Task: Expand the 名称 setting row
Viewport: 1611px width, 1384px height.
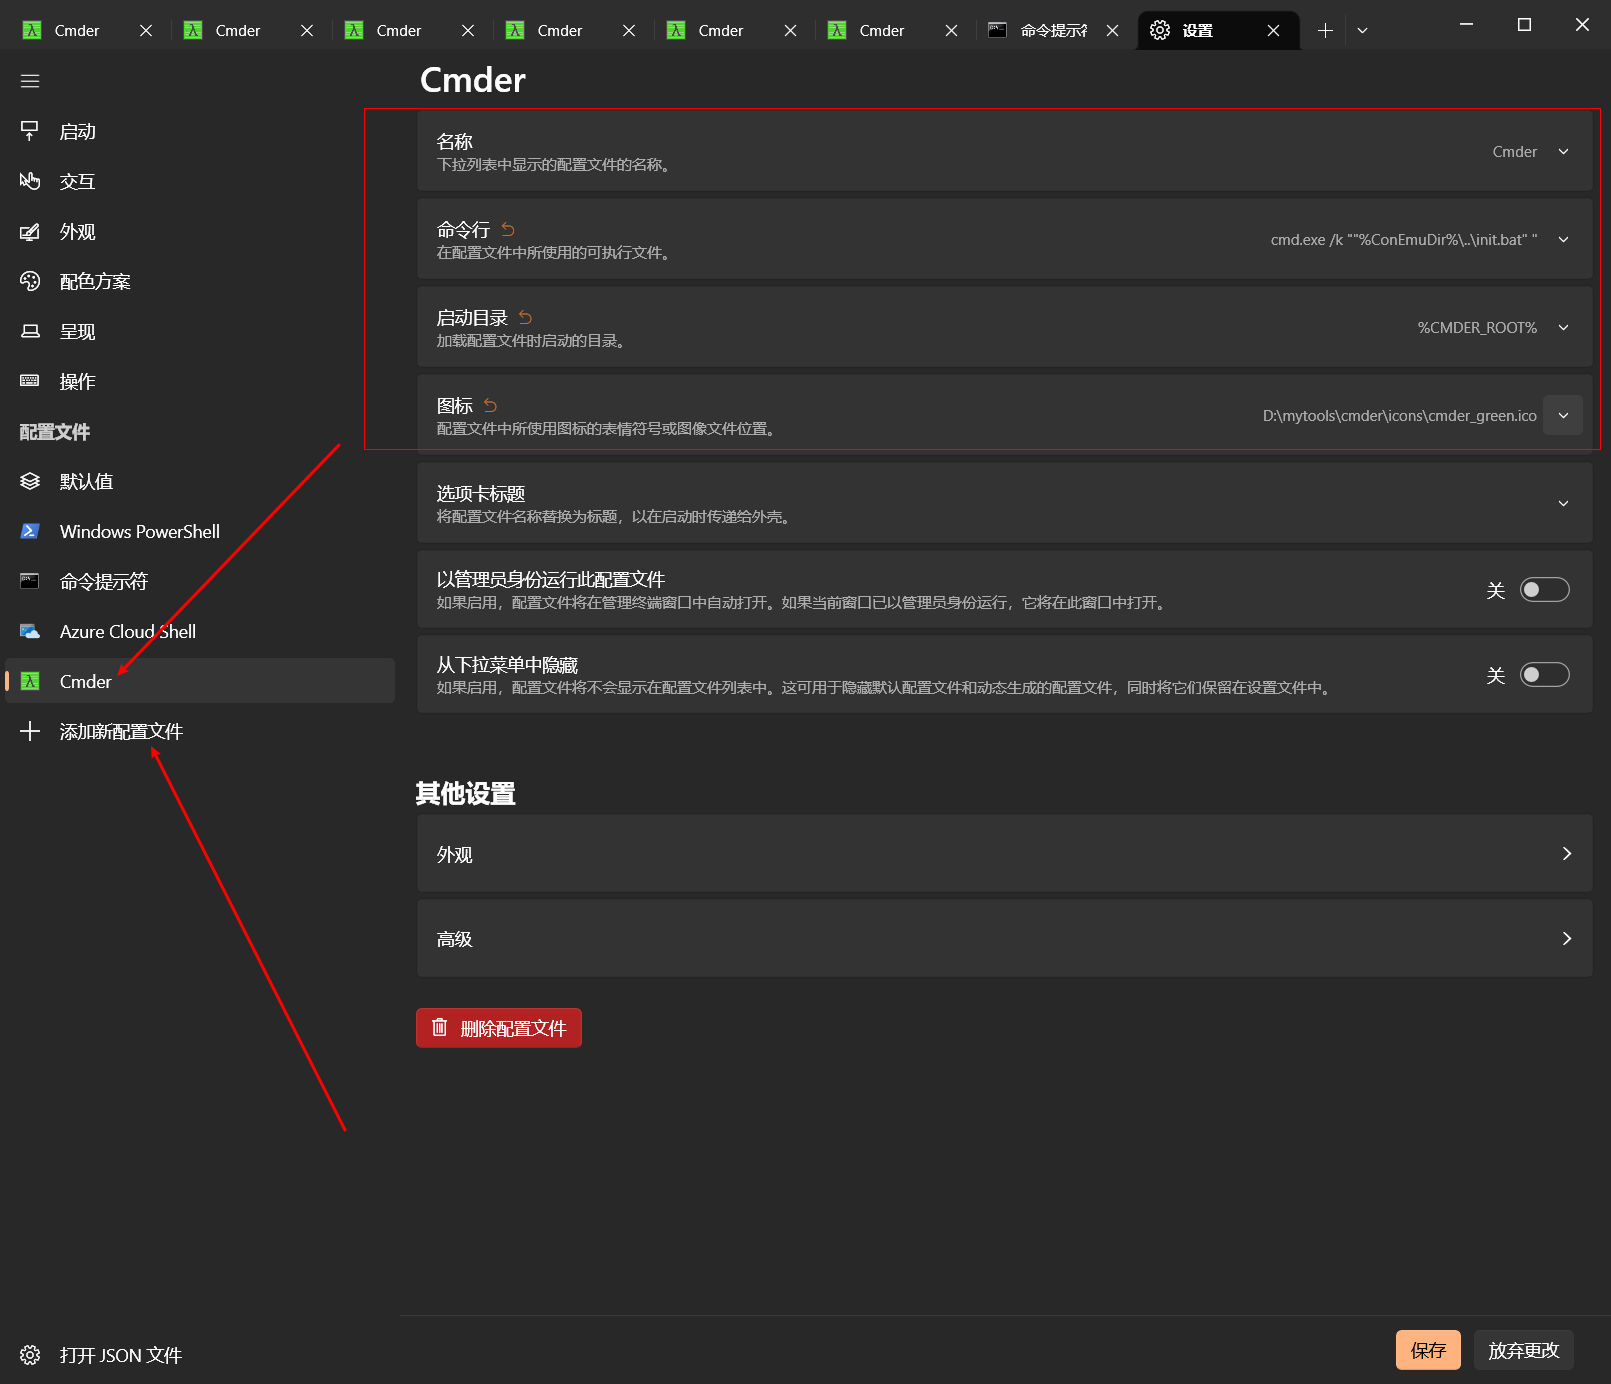Action: (1563, 152)
